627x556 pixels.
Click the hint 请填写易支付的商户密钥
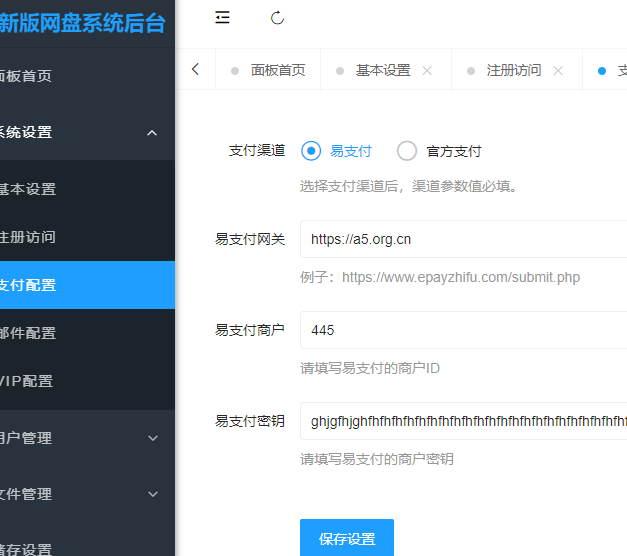coord(377,459)
